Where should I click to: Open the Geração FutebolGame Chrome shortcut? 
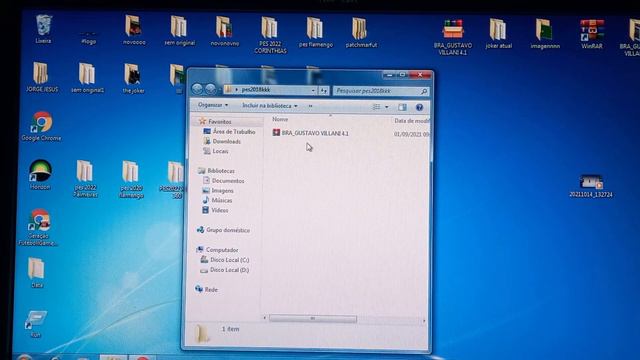pos(39,227)
